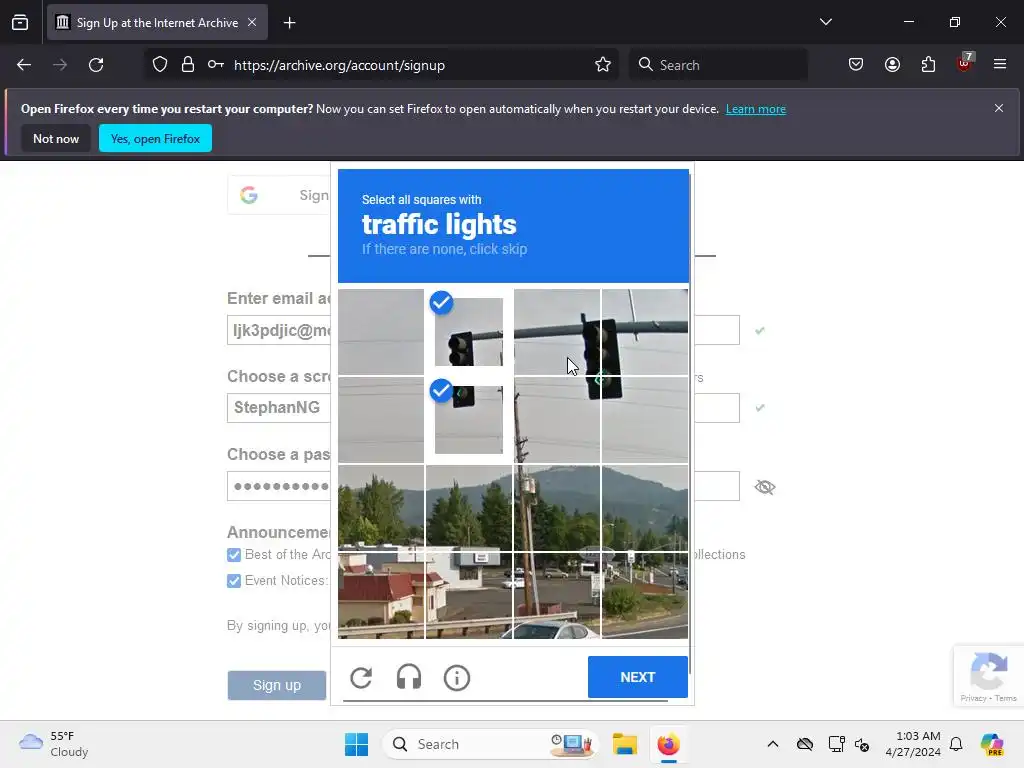Screen dimensions: 1024x768
Task: Click the taskbar clock showing 1:03 AM
Action: 913,744
